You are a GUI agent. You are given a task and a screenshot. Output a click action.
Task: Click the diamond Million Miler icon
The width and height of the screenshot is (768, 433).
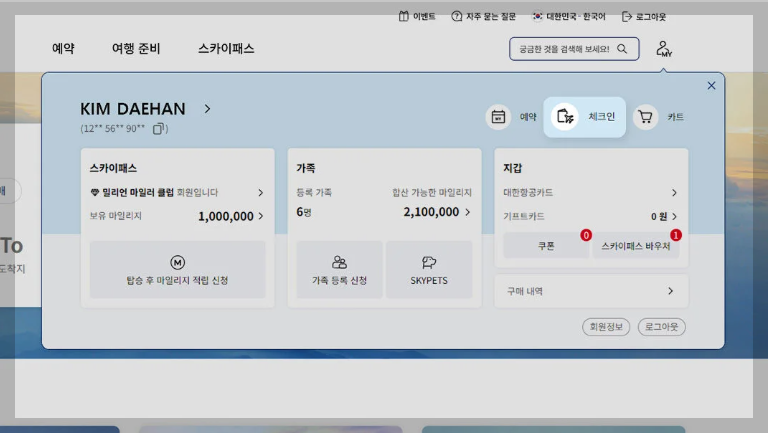95,192
